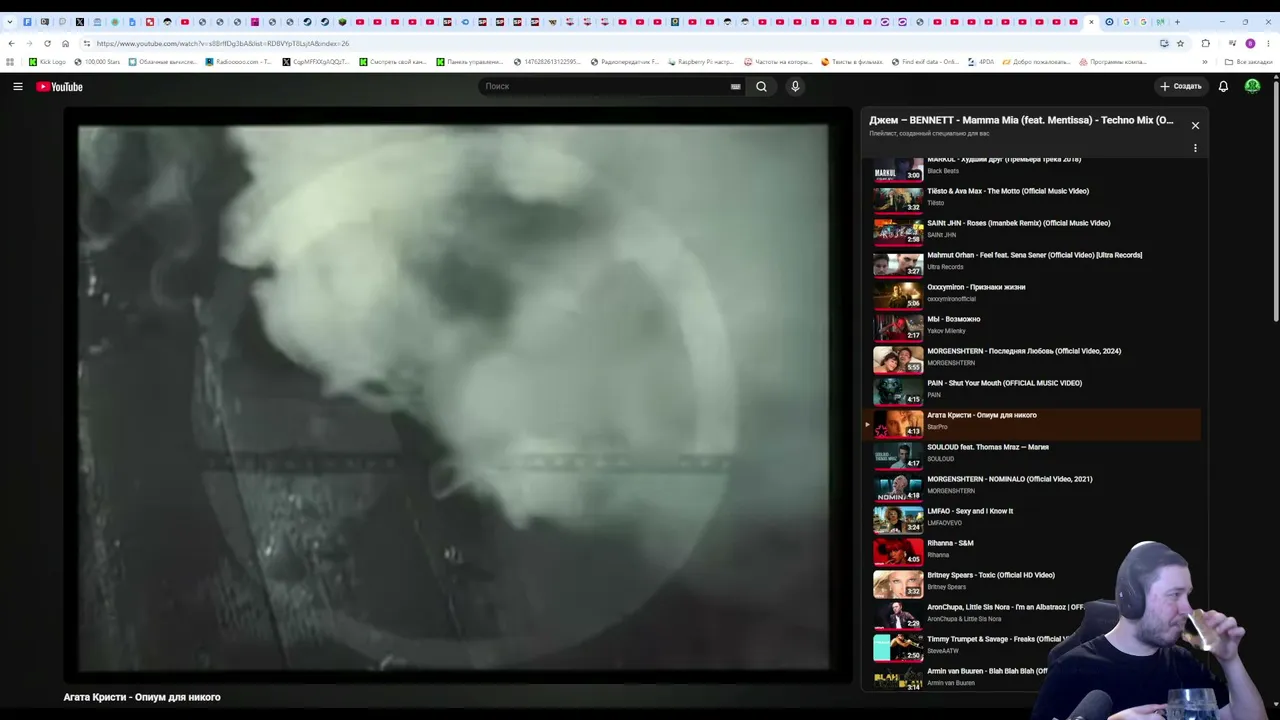Viewport: 1280px width, 720px height.
Task: Play SOULOUD feat. Thomas Mraz — Магия
Action: click(988, 447)
